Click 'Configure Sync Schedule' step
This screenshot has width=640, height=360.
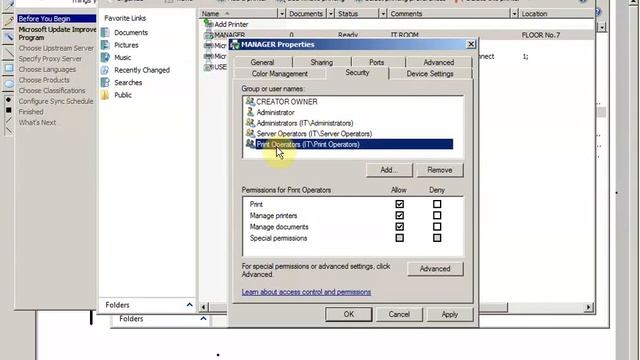56,101
